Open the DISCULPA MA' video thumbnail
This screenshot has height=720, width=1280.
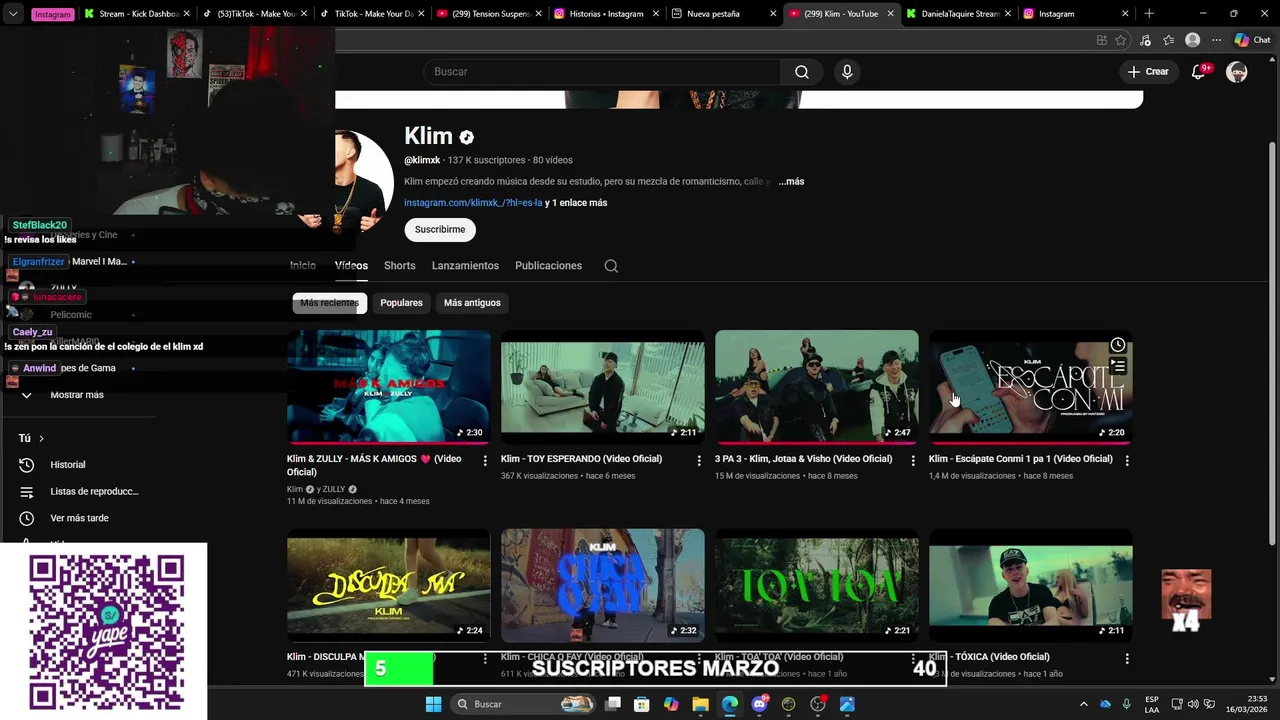[389, 586]
